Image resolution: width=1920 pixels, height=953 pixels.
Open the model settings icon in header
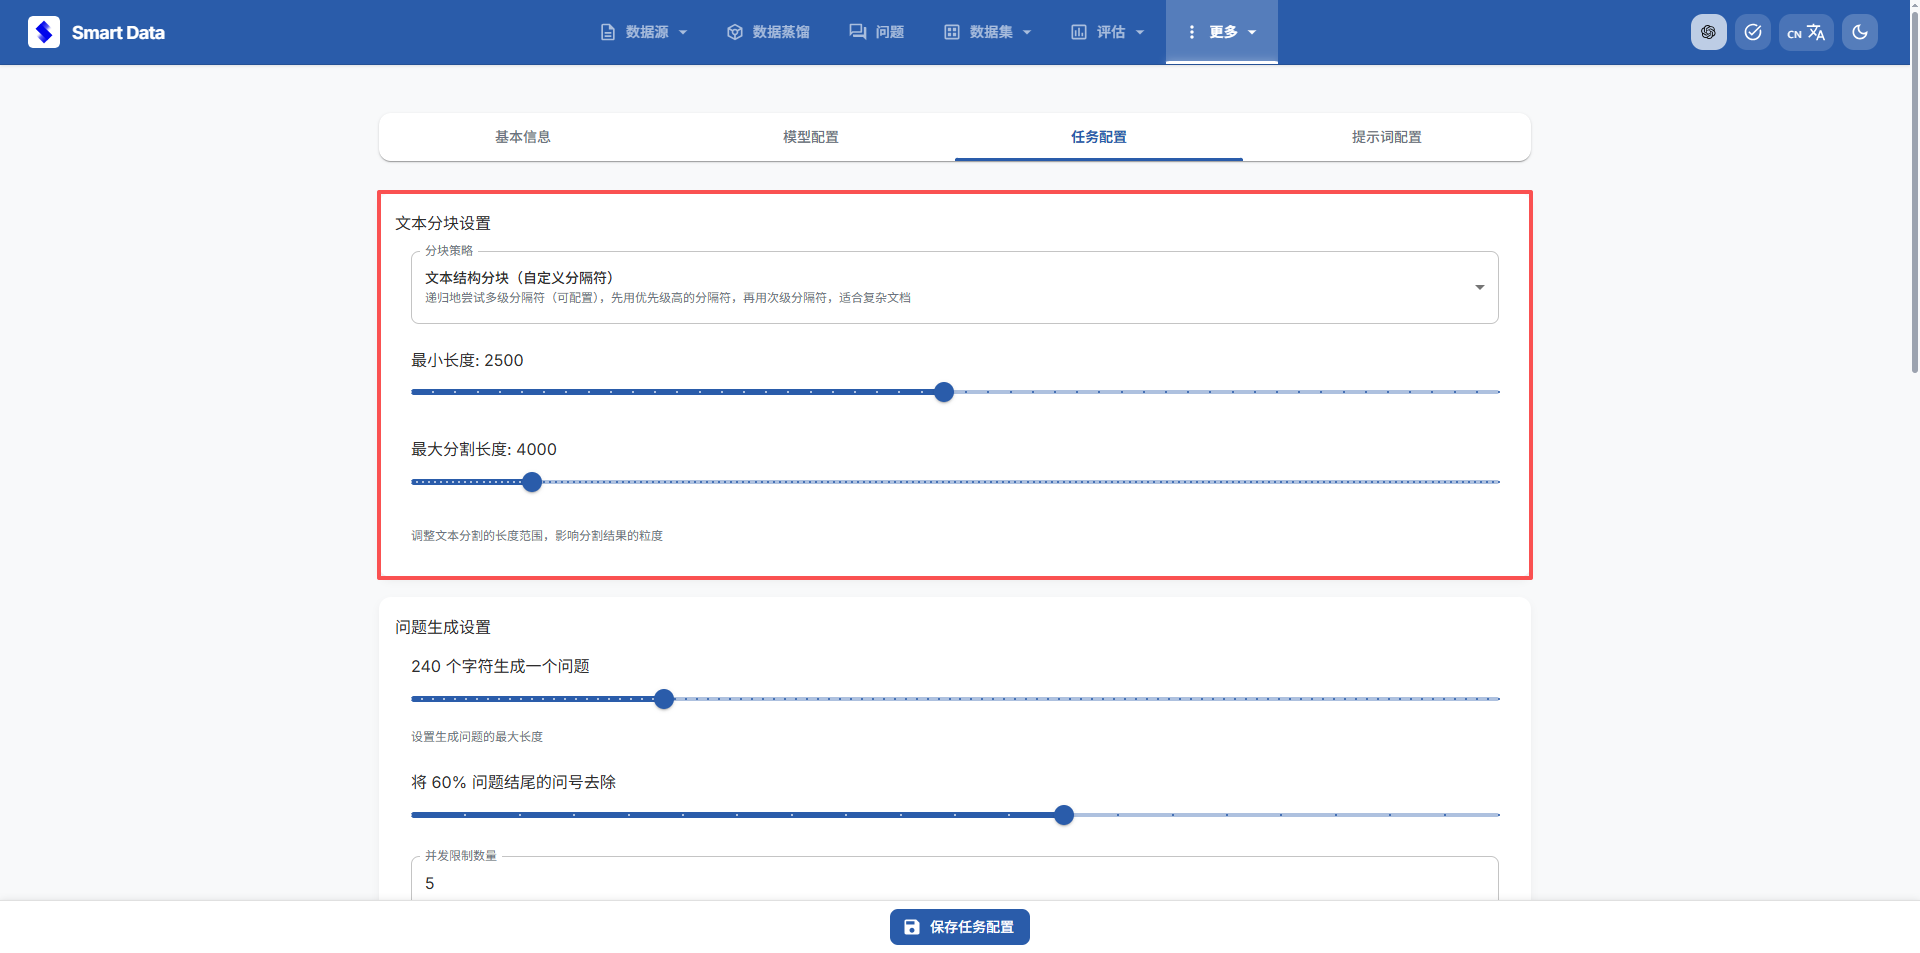click(1708, 32)
